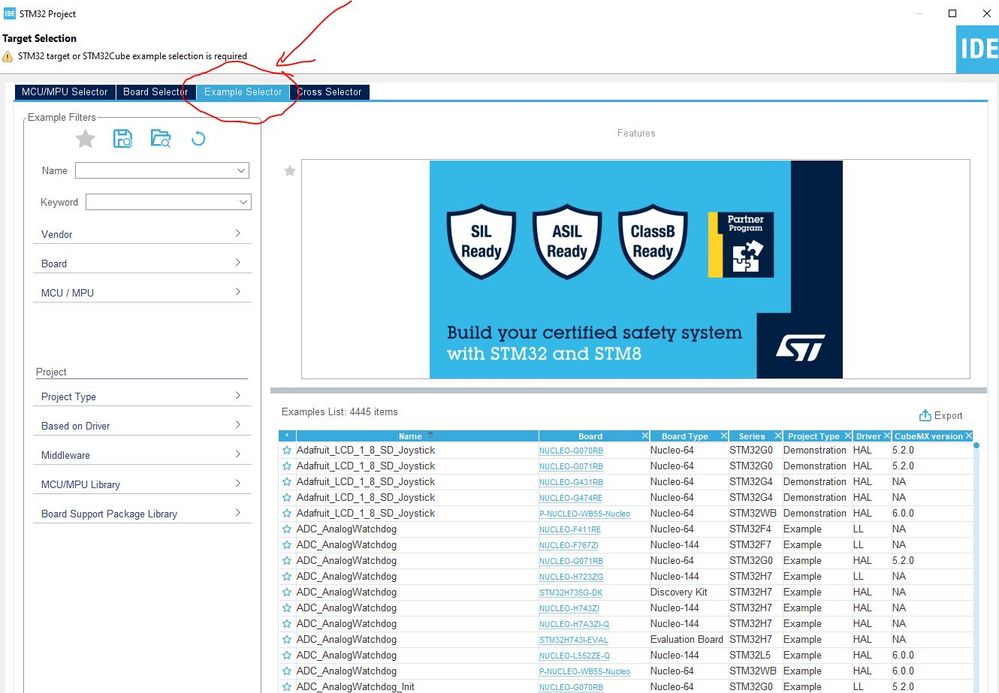Star the ADC_AnalogWatchdog_Init example
This screenshot has width=999, height=693.
(x=287, y=687)
